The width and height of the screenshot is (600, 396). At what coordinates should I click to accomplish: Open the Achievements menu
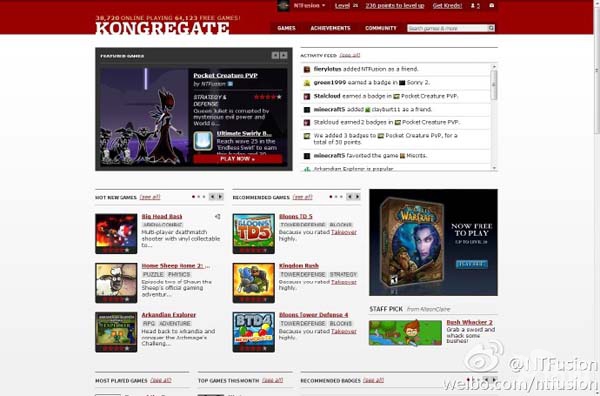(330, 28)
